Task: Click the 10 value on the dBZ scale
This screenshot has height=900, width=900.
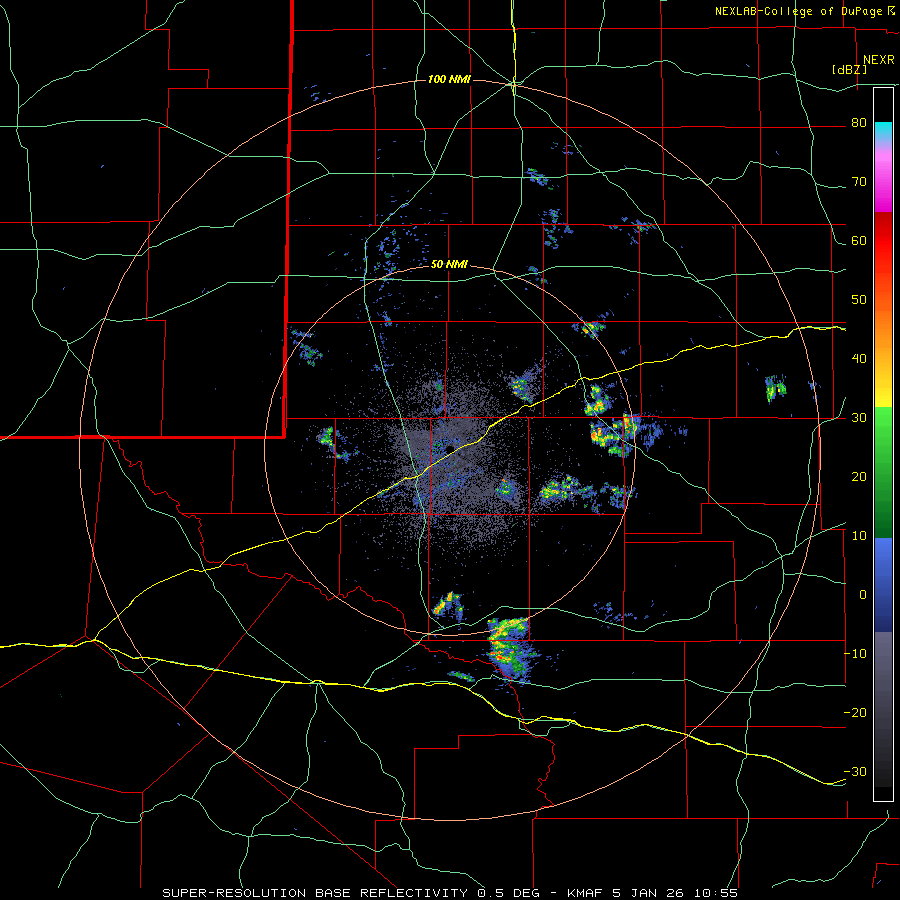Action: click(x=859, y=536)
